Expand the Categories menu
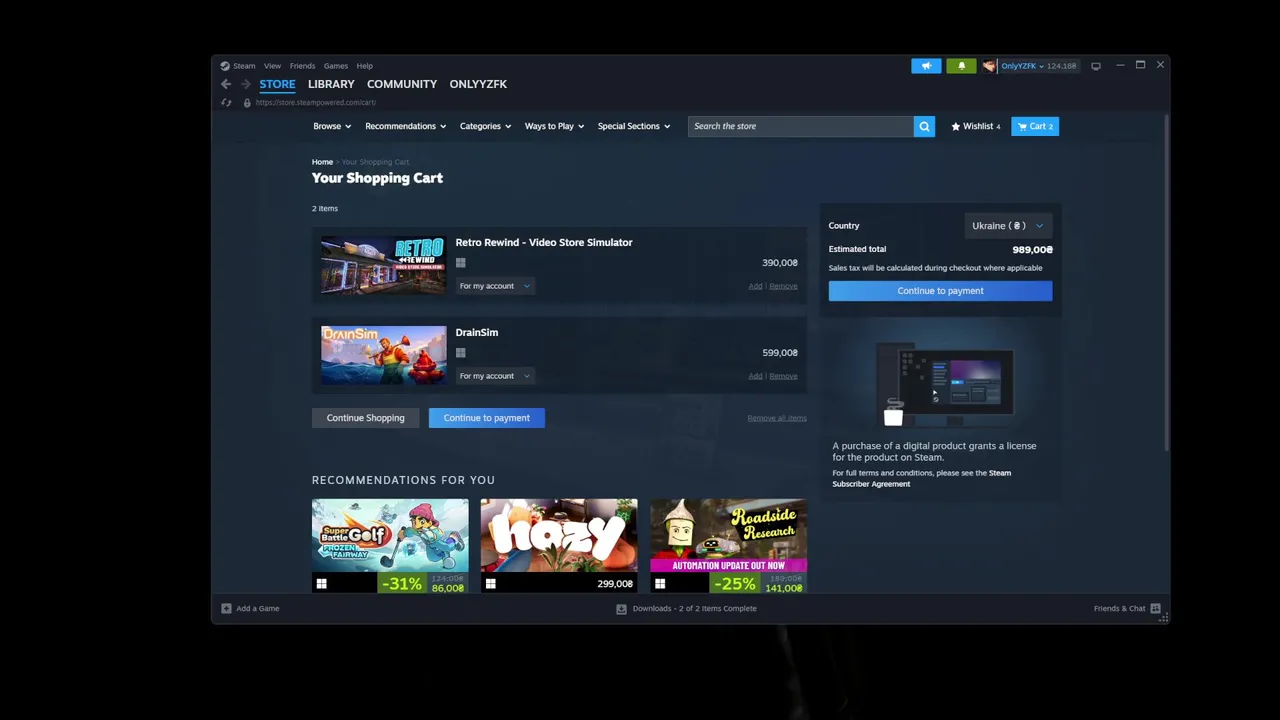This screenshot has width=1280, height=720. tap(485, 126)
